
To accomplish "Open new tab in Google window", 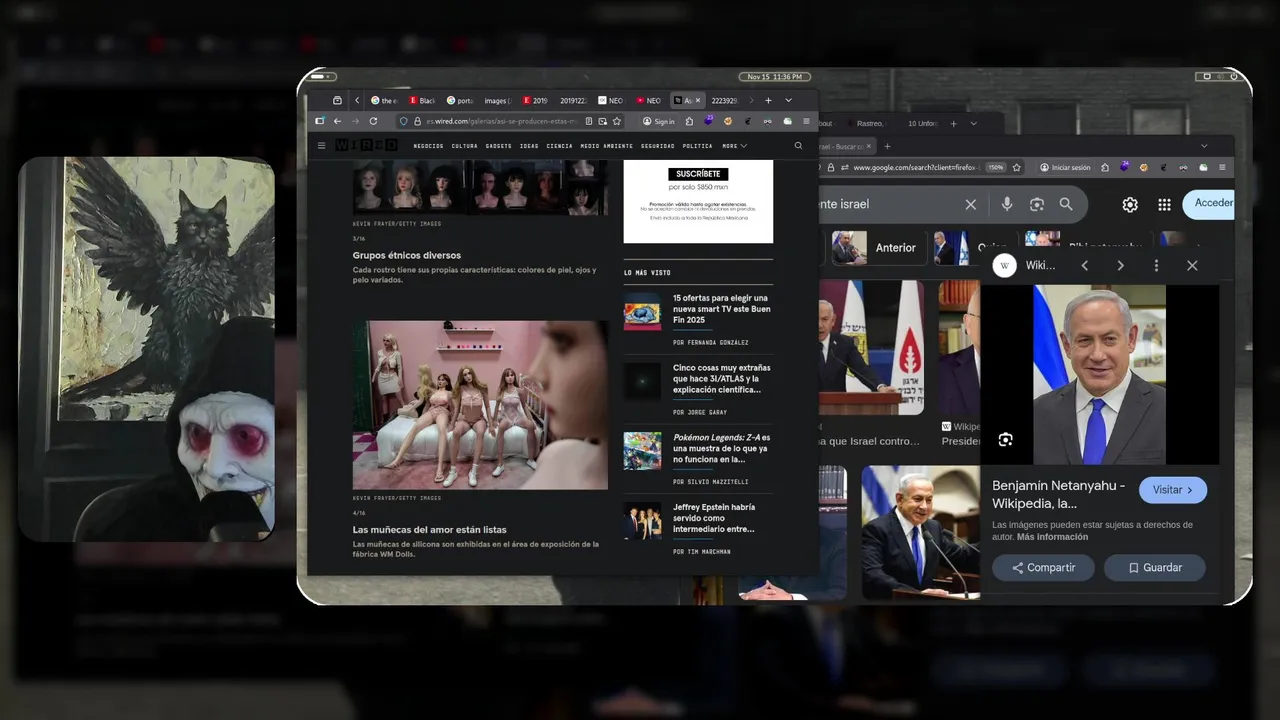I will [887, 146].
